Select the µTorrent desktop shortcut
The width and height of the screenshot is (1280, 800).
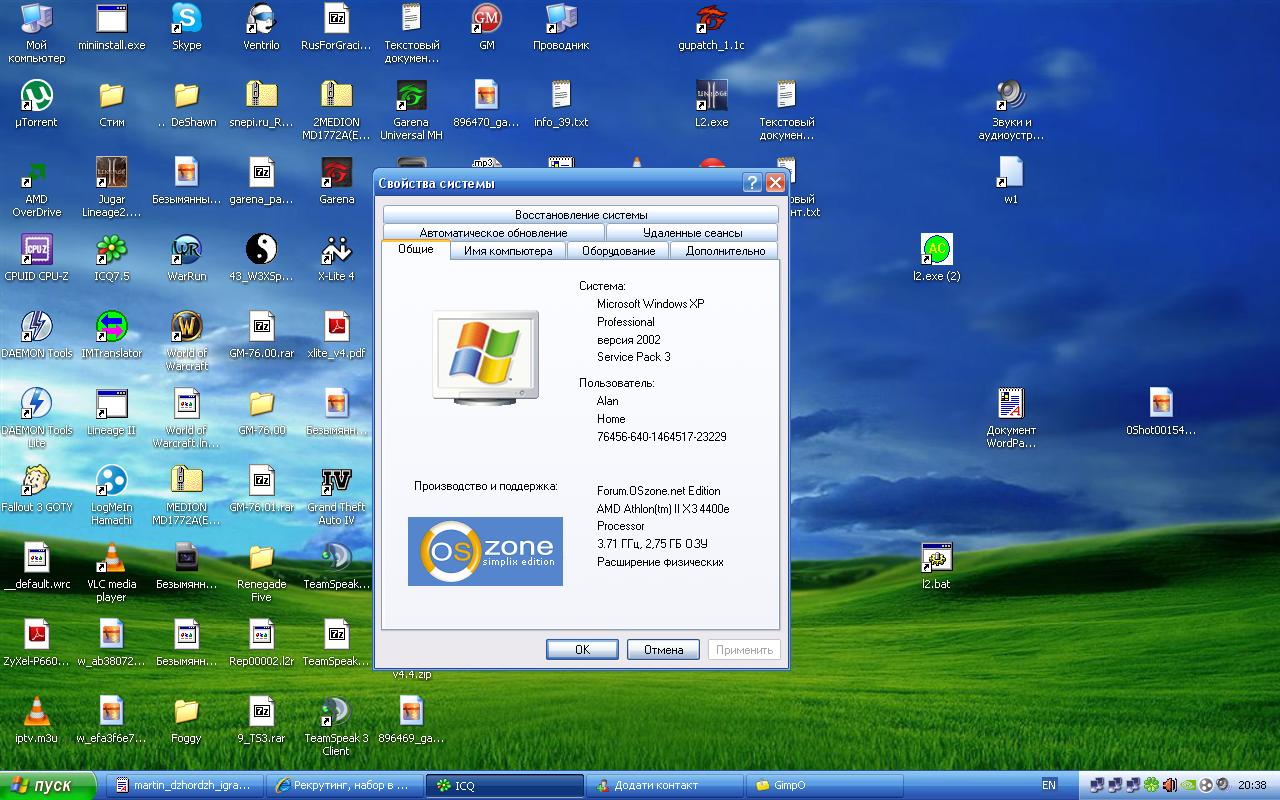pyautogui.click(x=36, y=104)
